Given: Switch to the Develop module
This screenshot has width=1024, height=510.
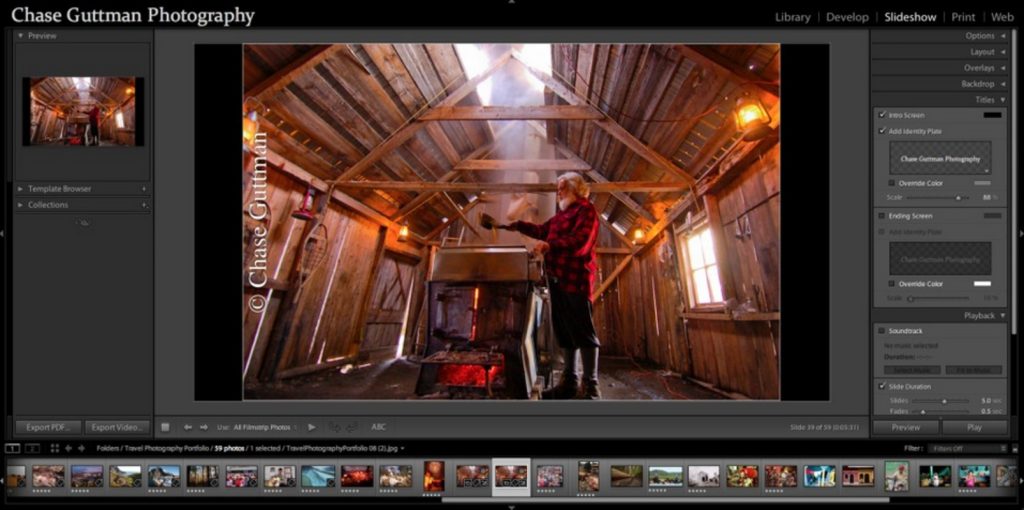Looking at the screenshot, I should [x=847, y=18].
